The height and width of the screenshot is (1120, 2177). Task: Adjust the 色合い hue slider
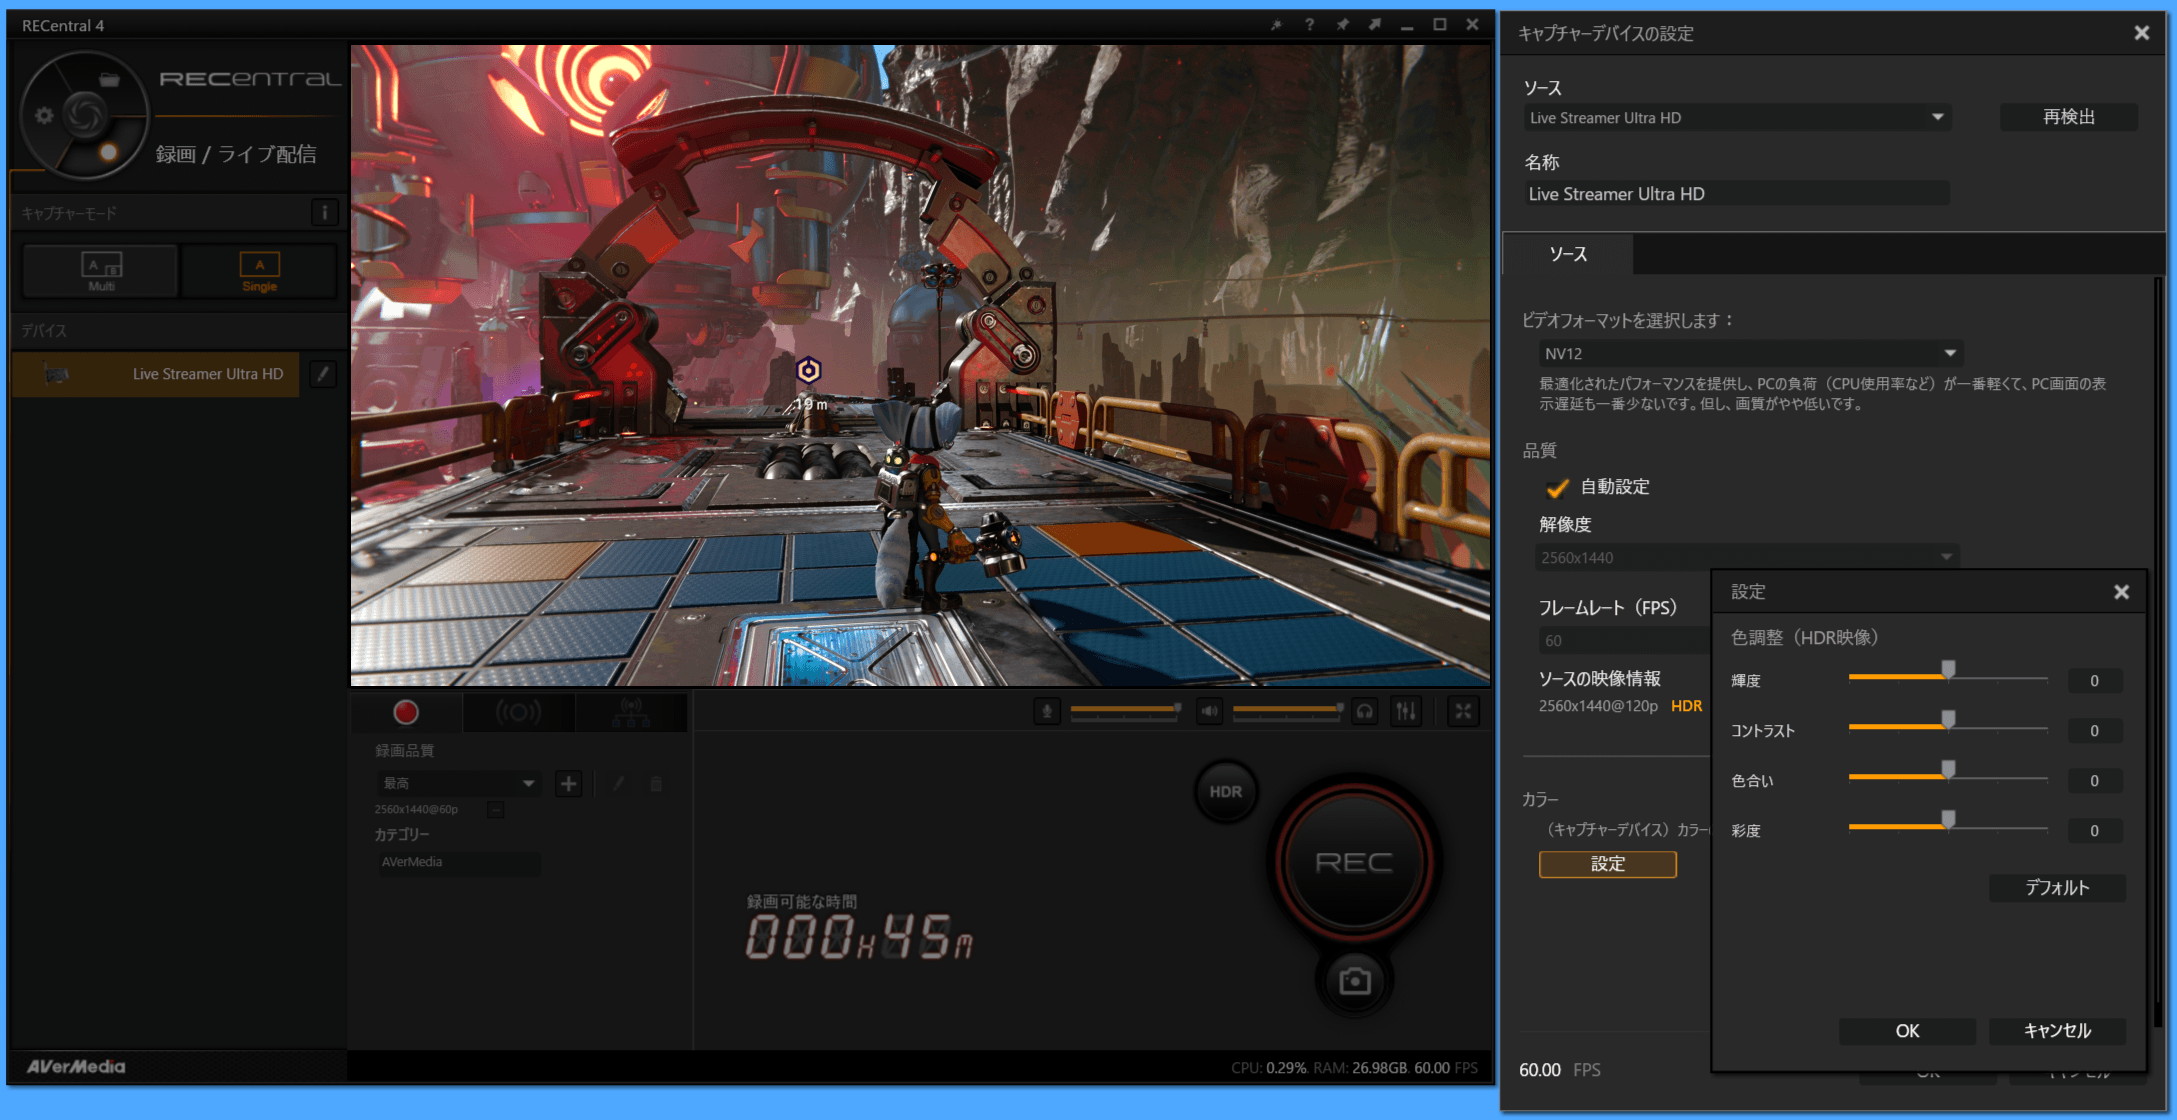tap(1947, 777)
